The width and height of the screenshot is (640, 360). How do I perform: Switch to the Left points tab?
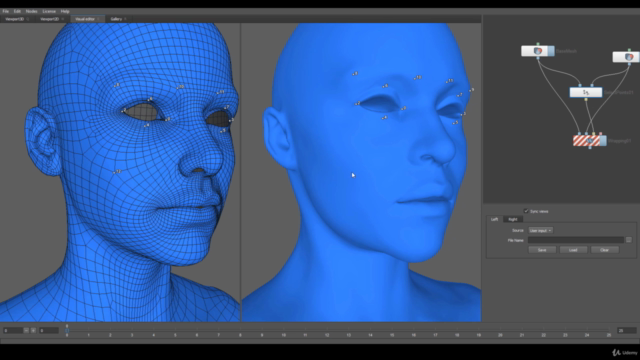pyautogui.click(x=494, y=220)
